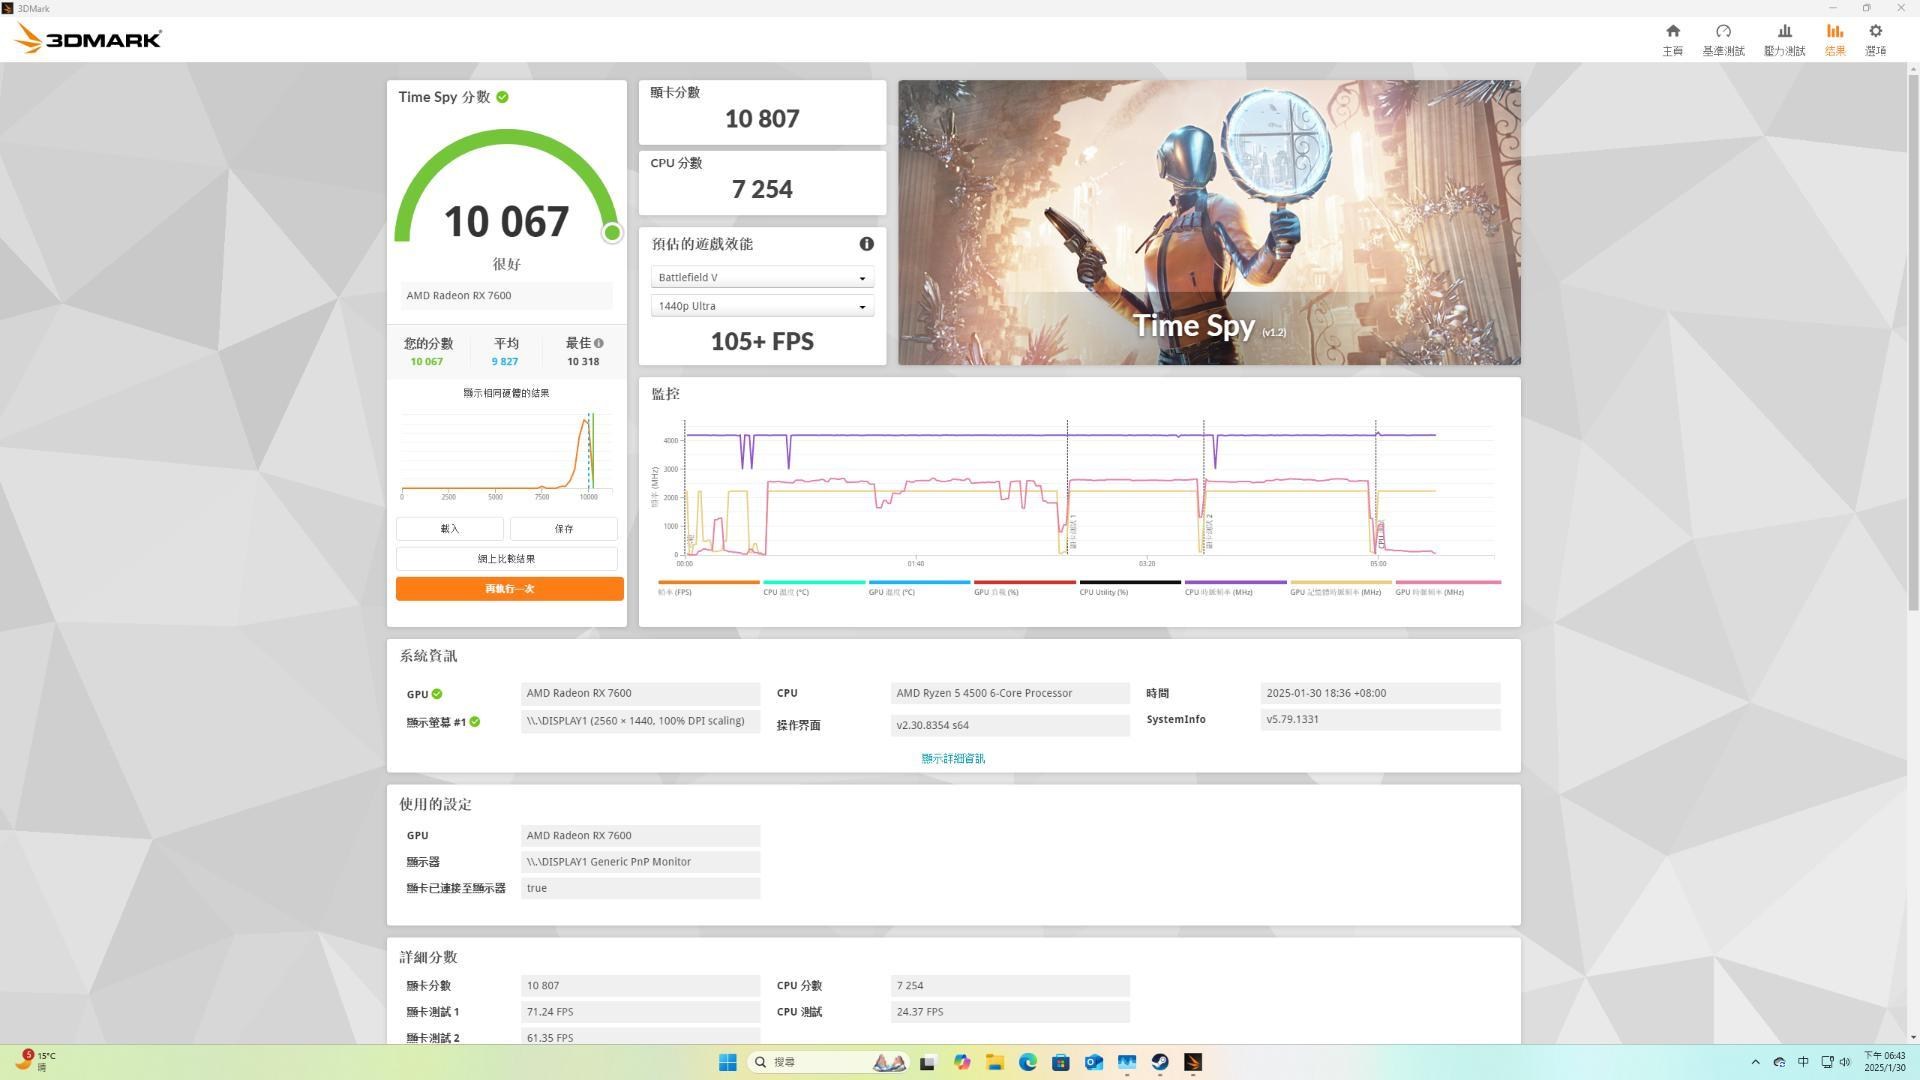1920x1080 pixels.
Task: Go to the Home page icon
Action: click(1672, 31)
